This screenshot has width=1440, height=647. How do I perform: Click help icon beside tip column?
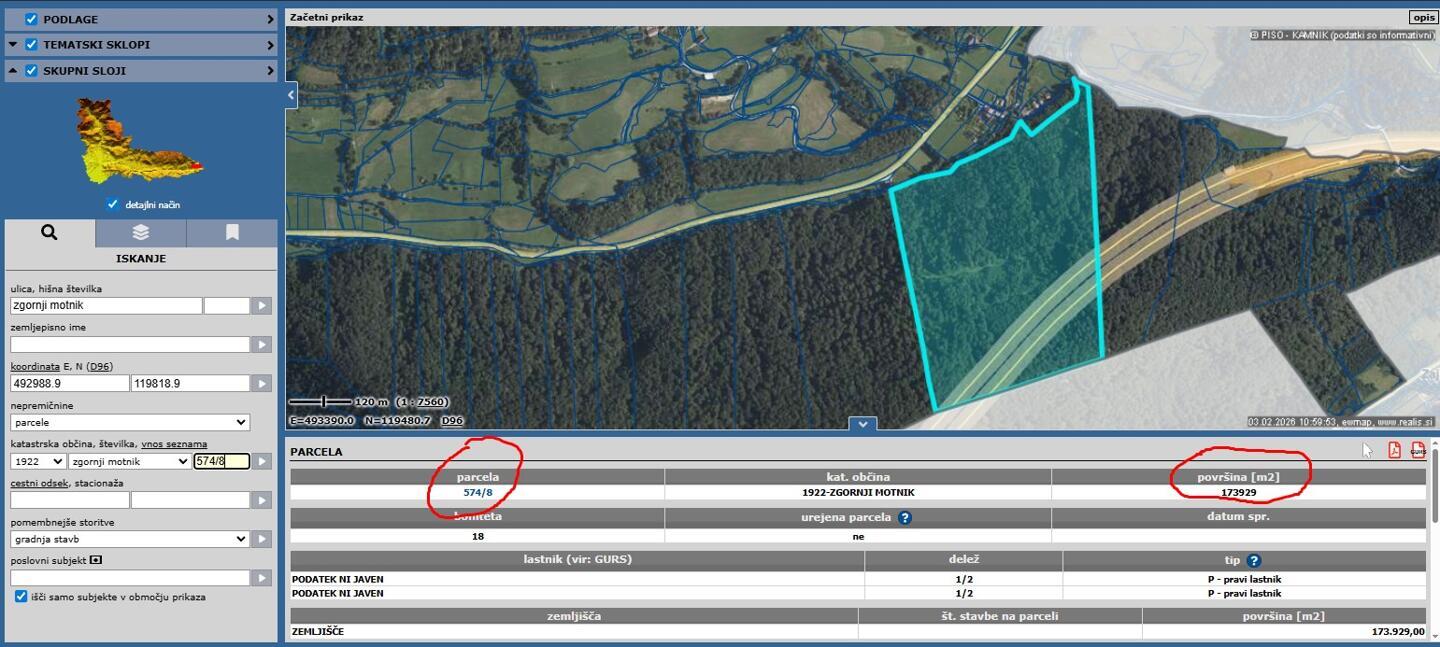click(x=1254, y=561)
